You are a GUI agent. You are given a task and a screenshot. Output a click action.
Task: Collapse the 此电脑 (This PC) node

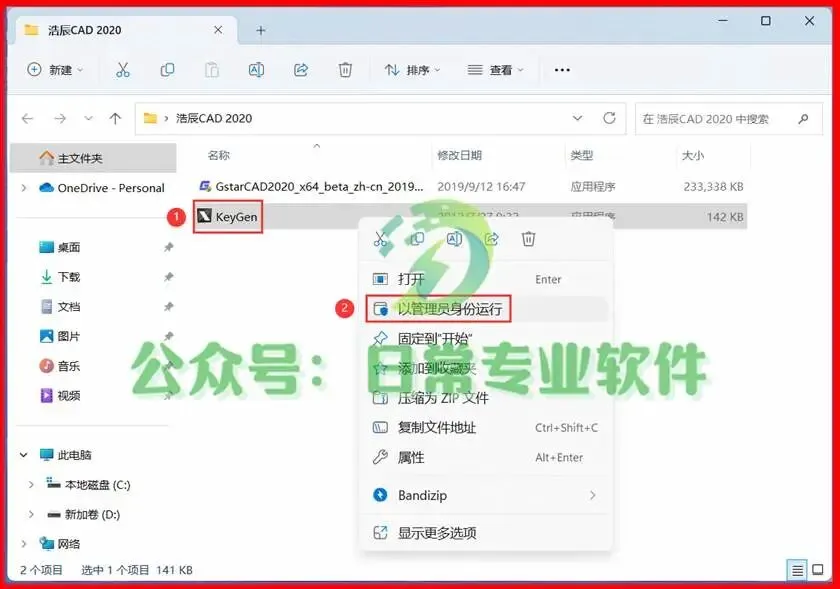24,455
